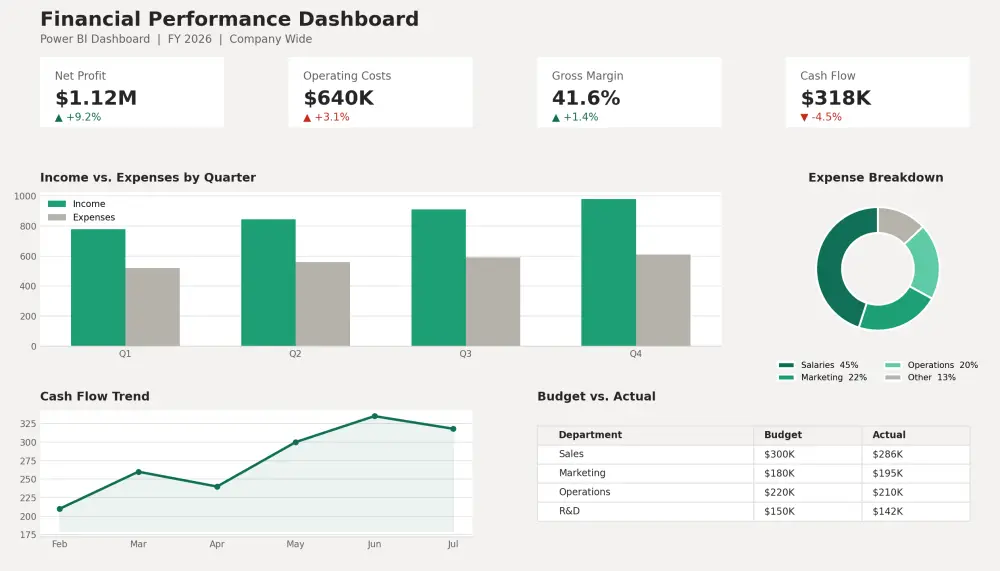The width and height of the screenshot is (1000, 571).
Task: Click the Budget column header
Action: [x=808, y=435]
